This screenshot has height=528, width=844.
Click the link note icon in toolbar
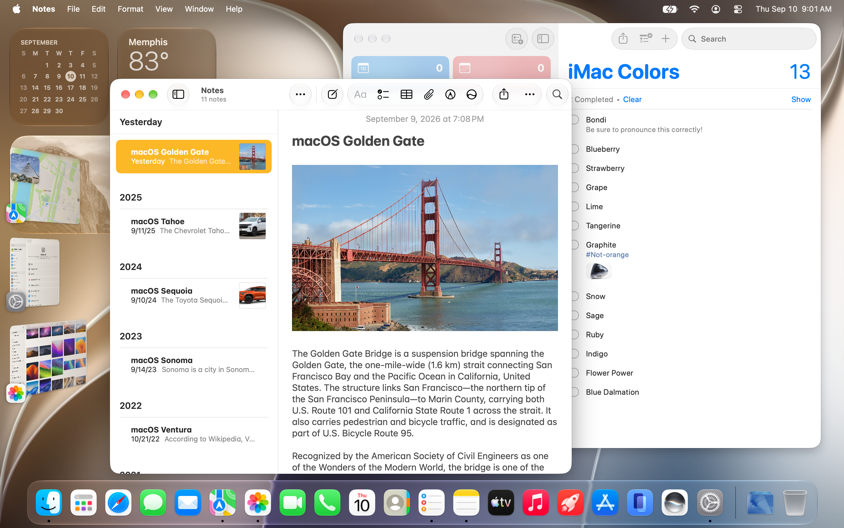coord(472,95)
